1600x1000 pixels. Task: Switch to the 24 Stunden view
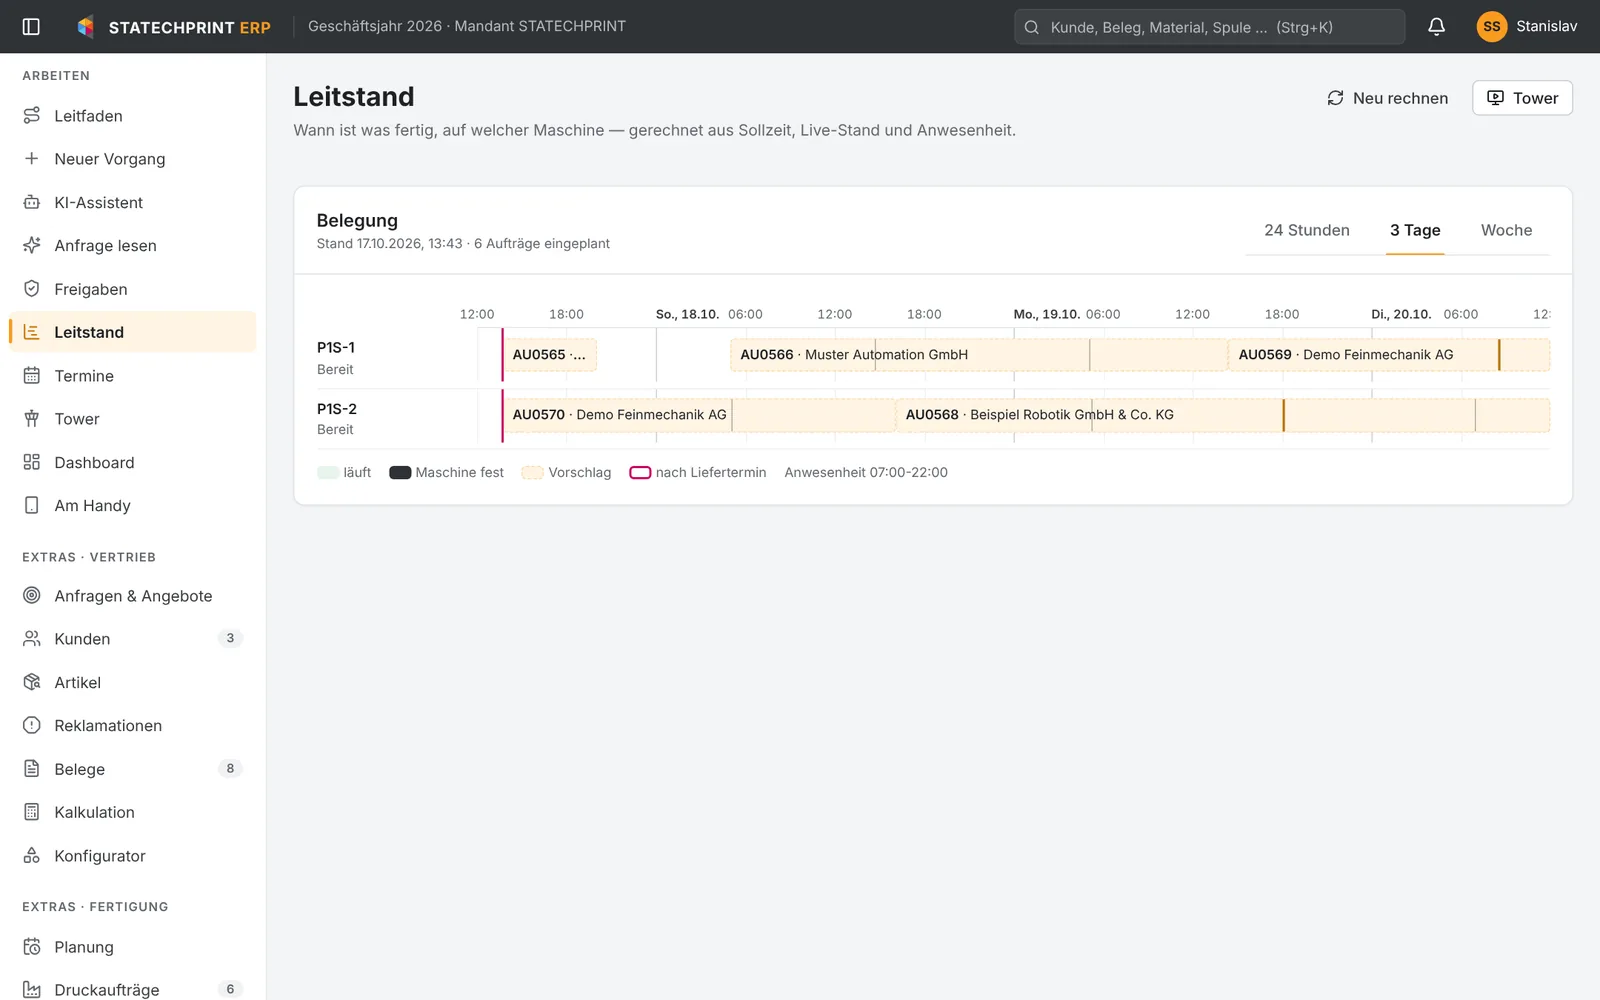pyautogui.click(x=1307, y=230)
